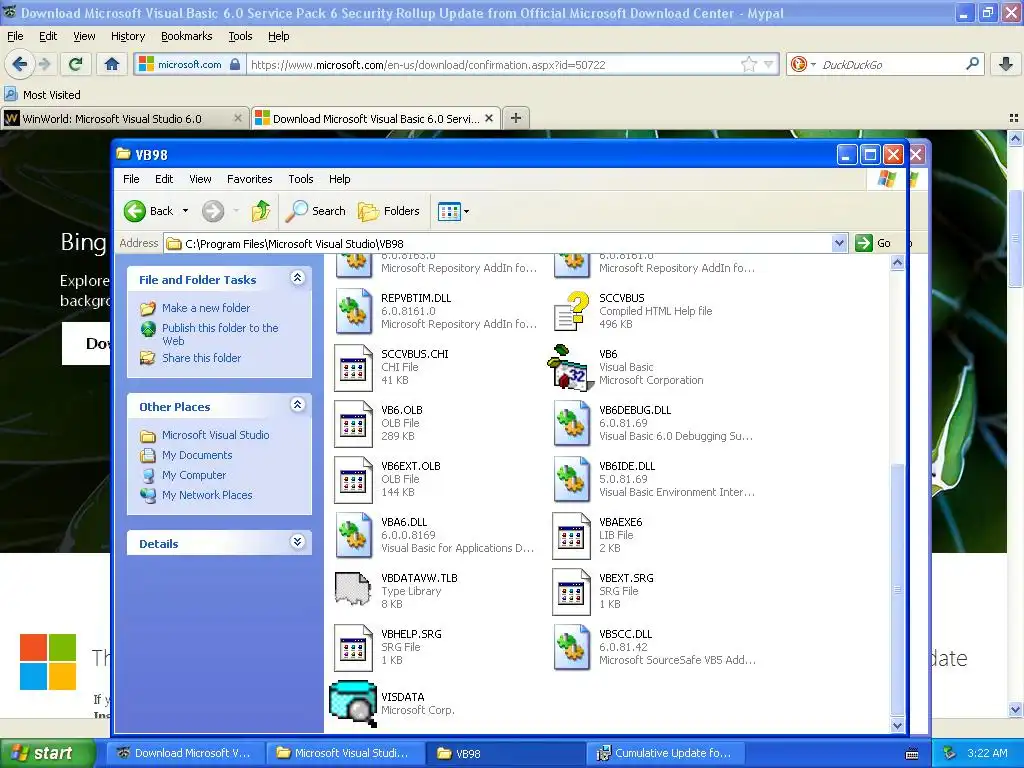The image size is (1024, 768).
Task: Open the Tools menu in VB98 window
Action: click(300, 179)
